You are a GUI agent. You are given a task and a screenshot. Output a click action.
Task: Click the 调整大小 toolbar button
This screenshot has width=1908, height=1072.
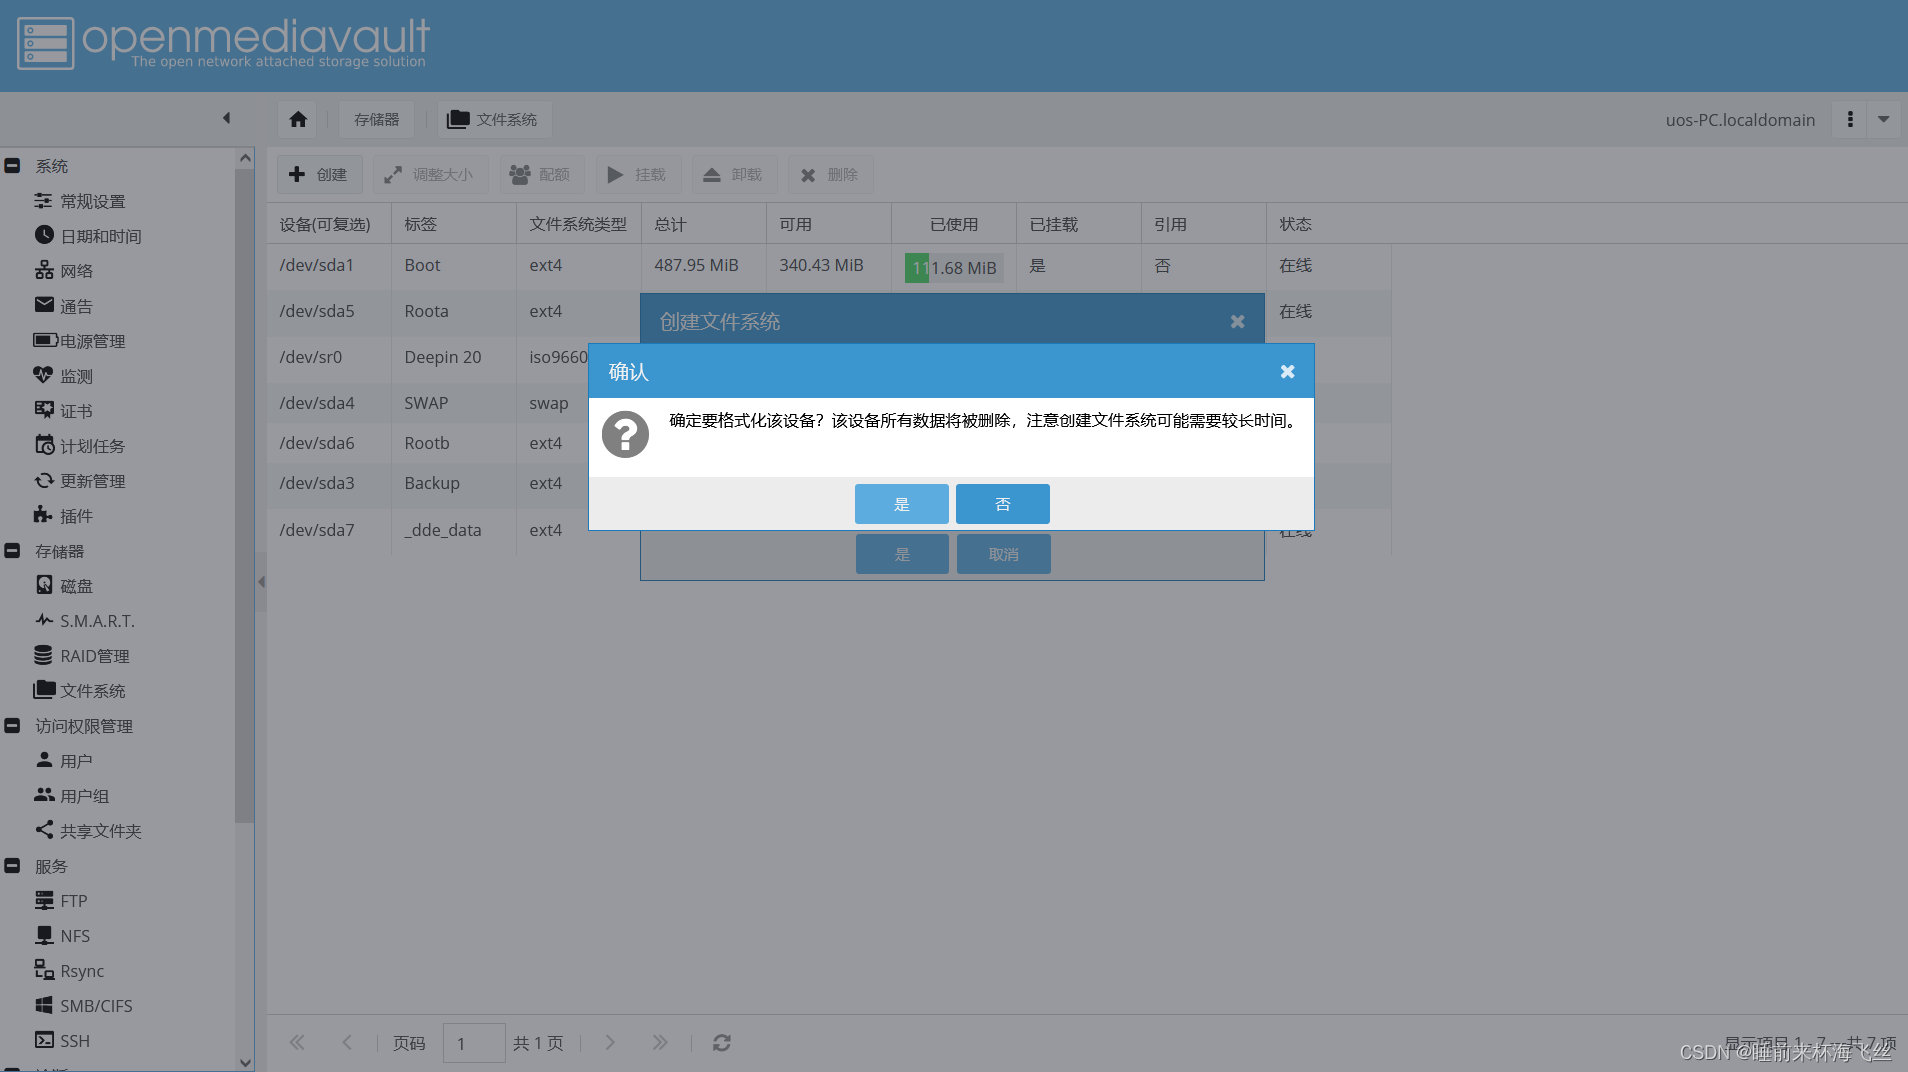pos(430,174)
